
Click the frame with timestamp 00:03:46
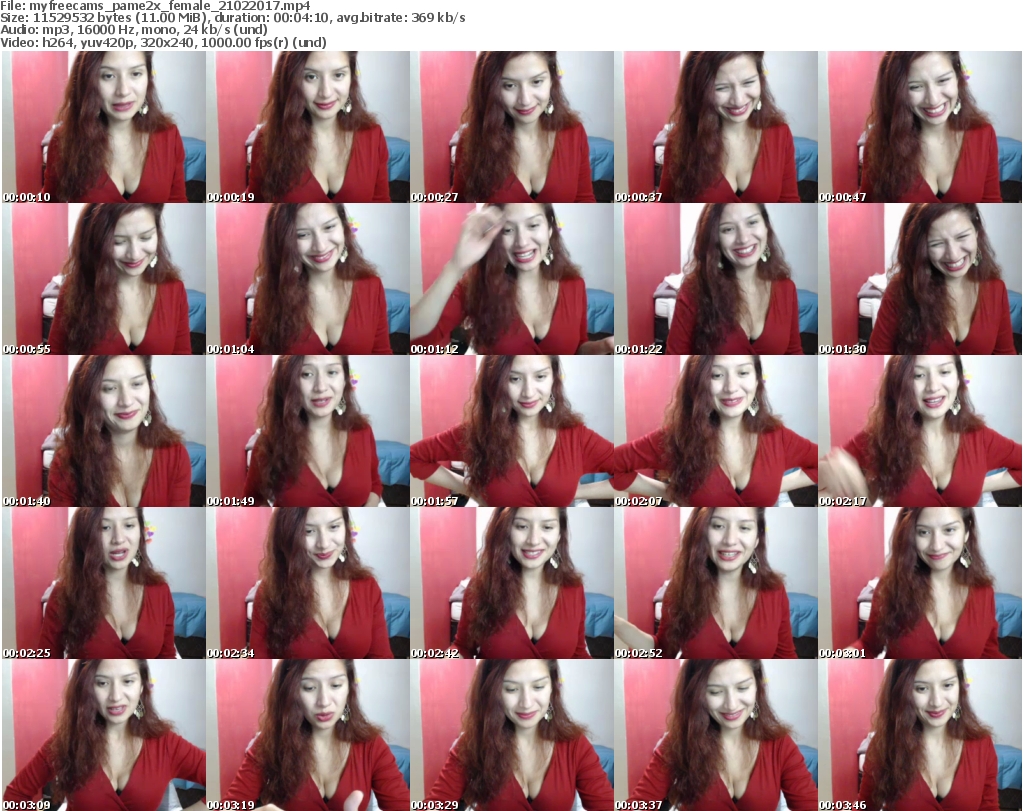[x=920, y=735]
